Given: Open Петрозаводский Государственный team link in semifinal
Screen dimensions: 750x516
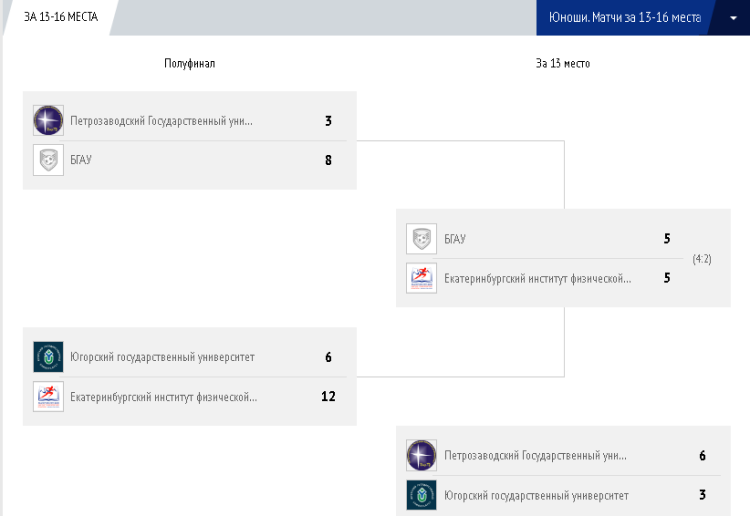Looking at the screenshot, I should click(161, 122).
